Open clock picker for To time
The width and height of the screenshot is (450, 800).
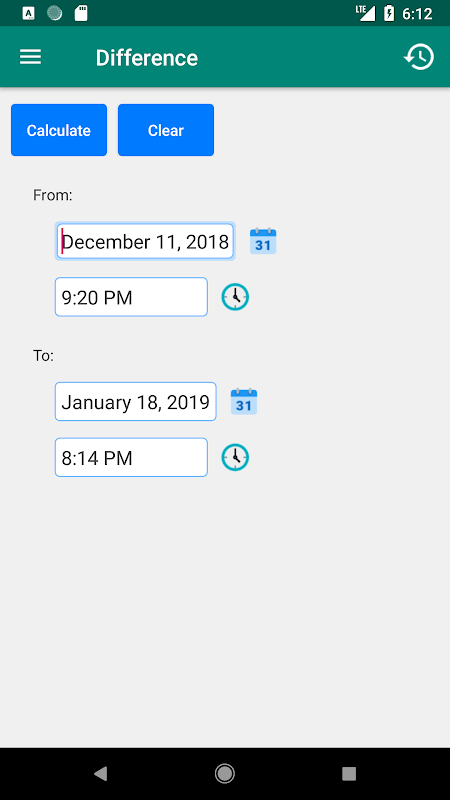coord(235,457)
